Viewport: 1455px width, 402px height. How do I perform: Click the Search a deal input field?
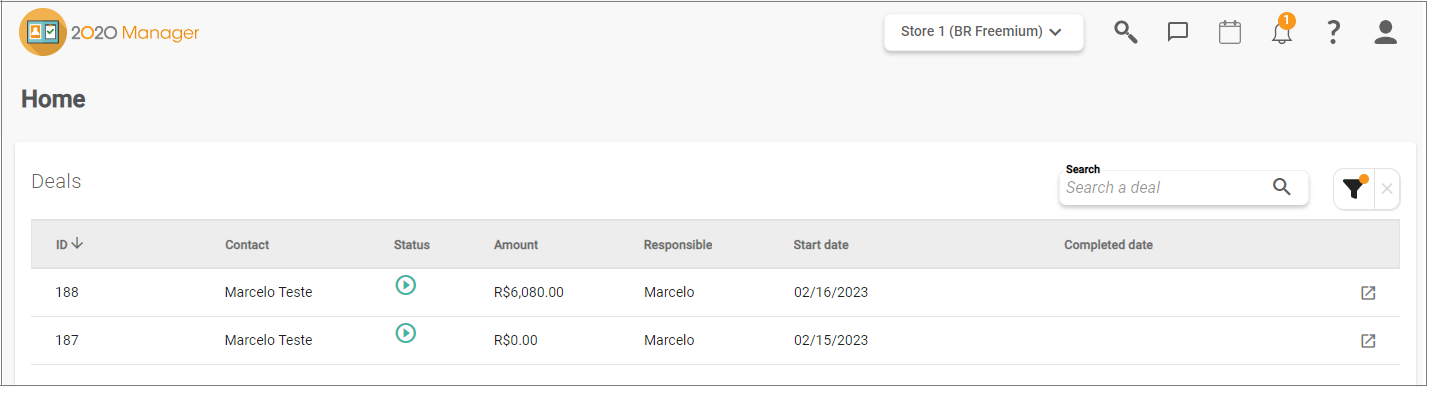coord(1165,187)
